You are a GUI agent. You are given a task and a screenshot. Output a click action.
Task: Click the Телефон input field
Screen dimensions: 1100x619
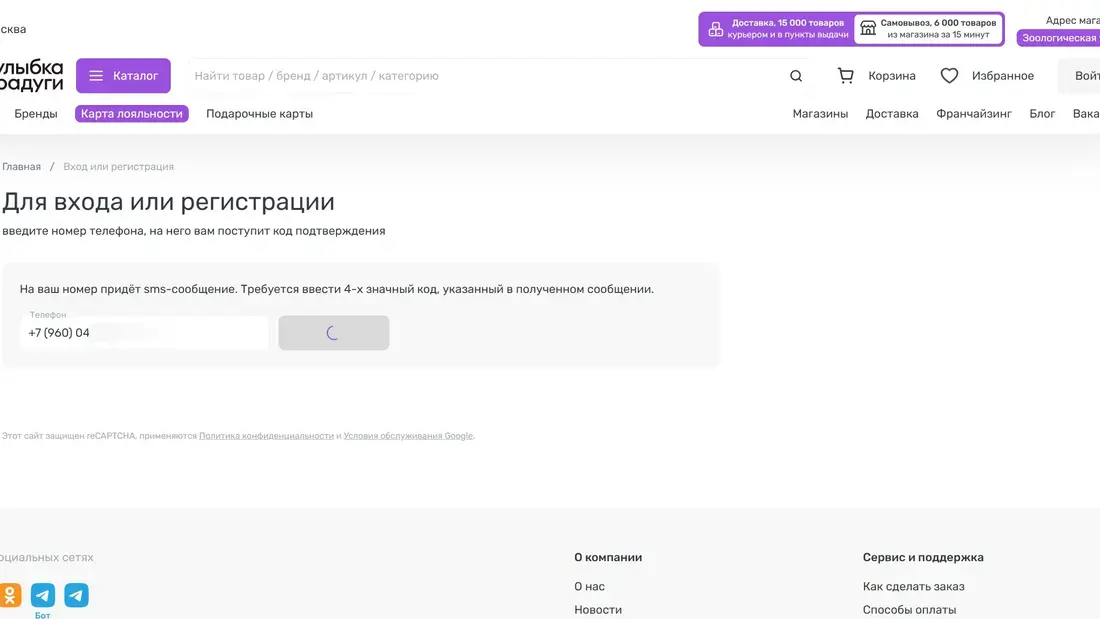coord(144,332)
